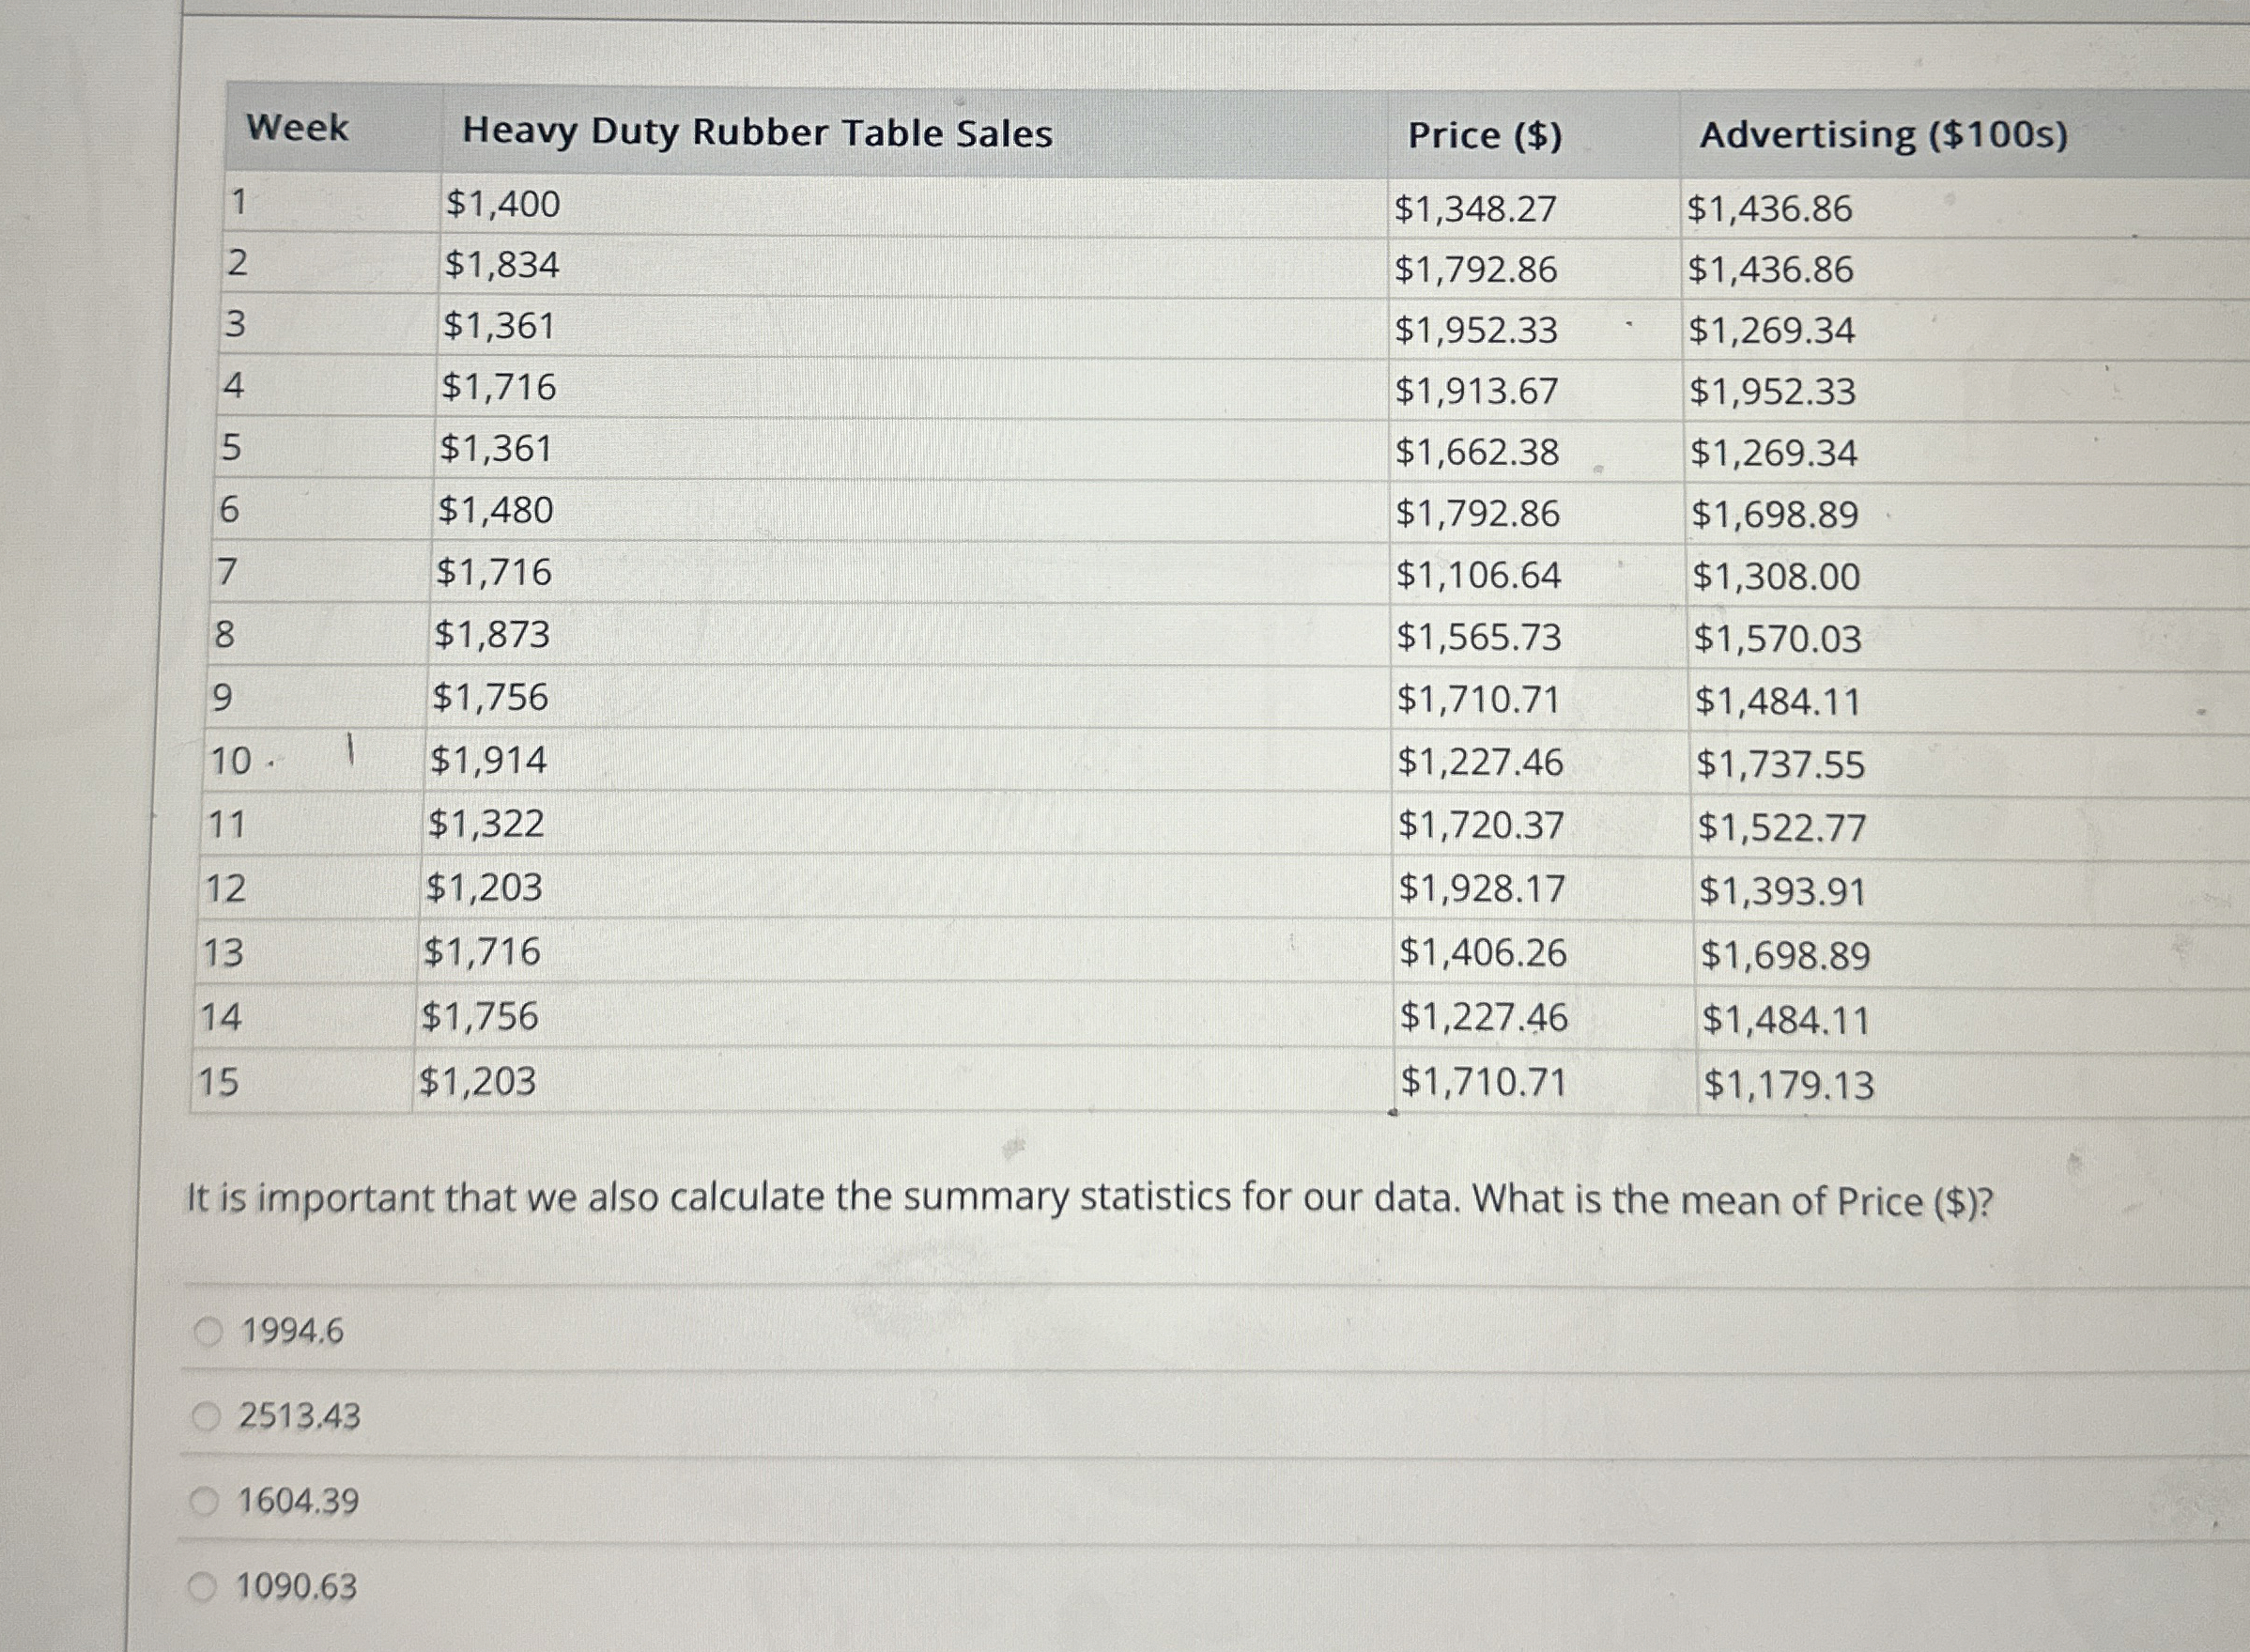Select week 6 sales value $1,480
Viewport: 2250px width, 1652px height.
(495, 510)
